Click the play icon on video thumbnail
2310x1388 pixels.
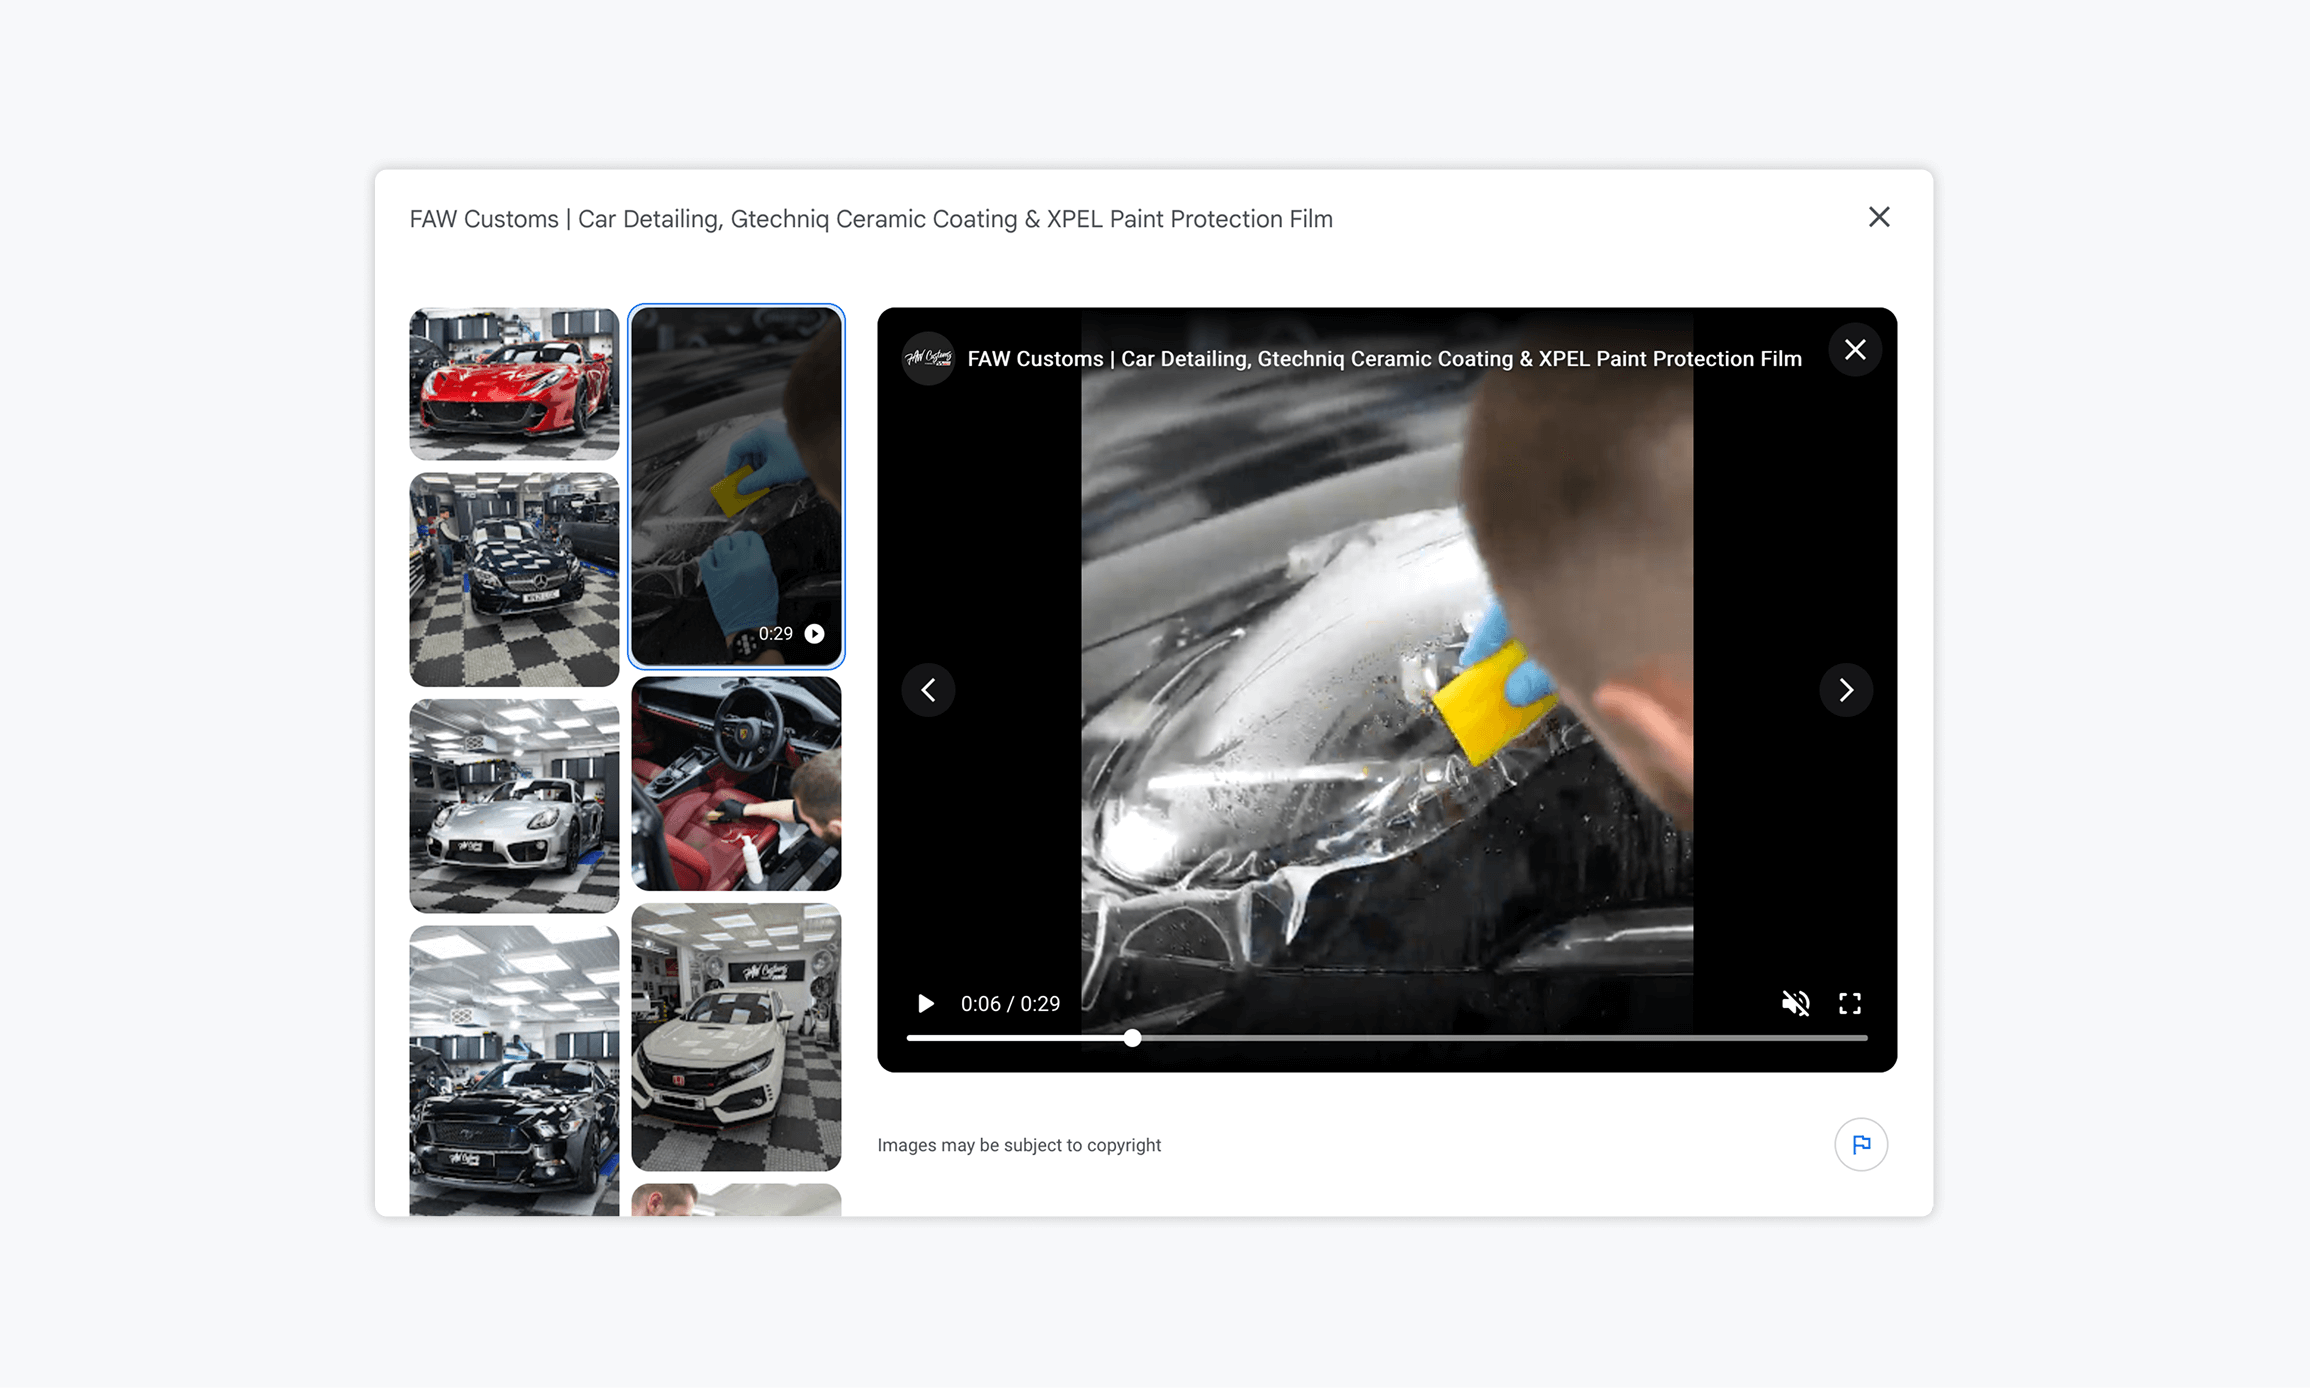pyautogui.click(x=815, y=634)
